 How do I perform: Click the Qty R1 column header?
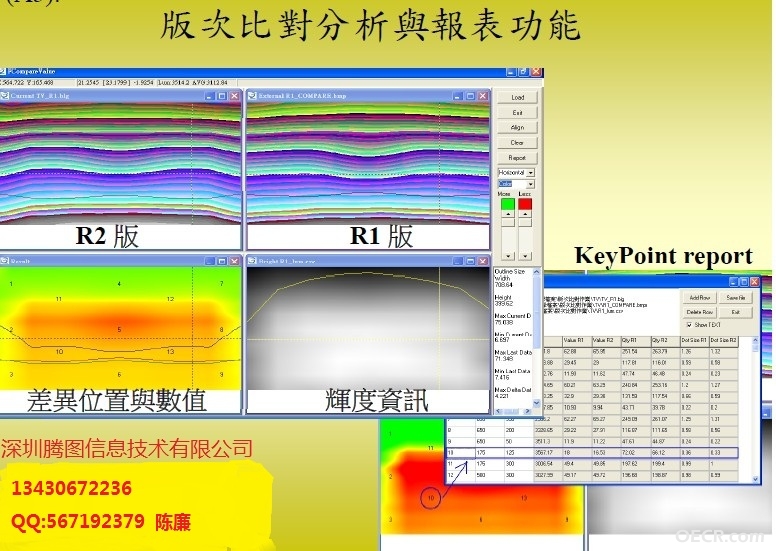tap(635, 341)
